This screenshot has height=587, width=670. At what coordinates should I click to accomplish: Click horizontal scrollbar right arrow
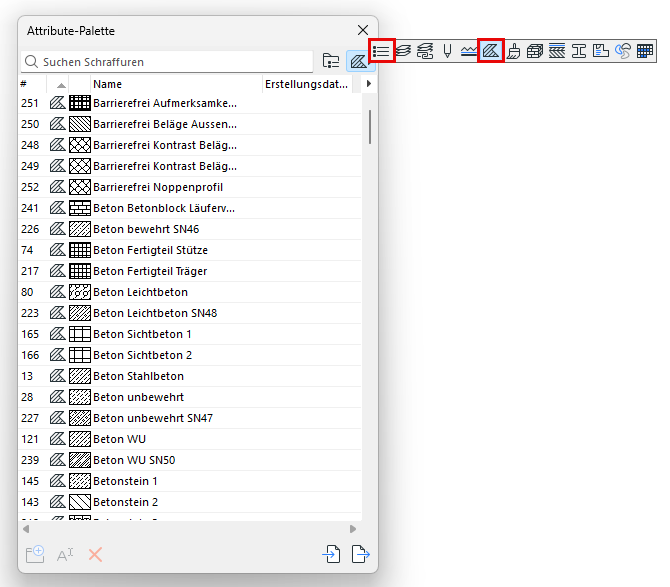[x=353, y=529]
